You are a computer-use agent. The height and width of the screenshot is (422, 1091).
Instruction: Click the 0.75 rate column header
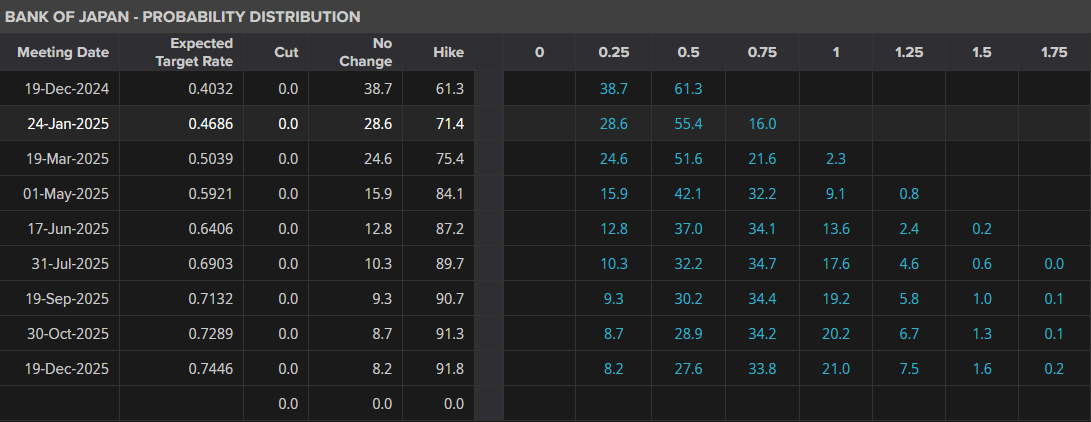(761, 52)
